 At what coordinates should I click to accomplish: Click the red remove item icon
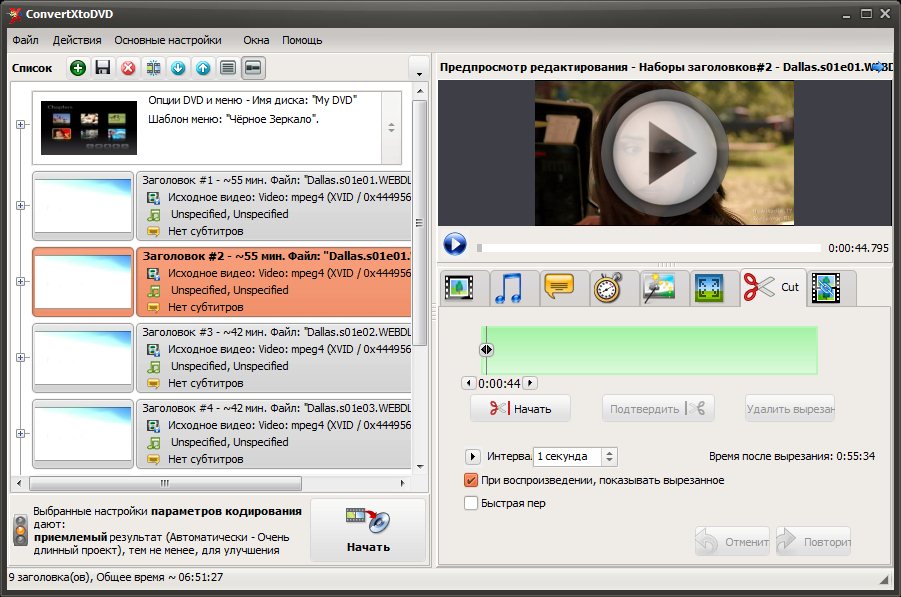pyautogui.click(x=128, y=68)
